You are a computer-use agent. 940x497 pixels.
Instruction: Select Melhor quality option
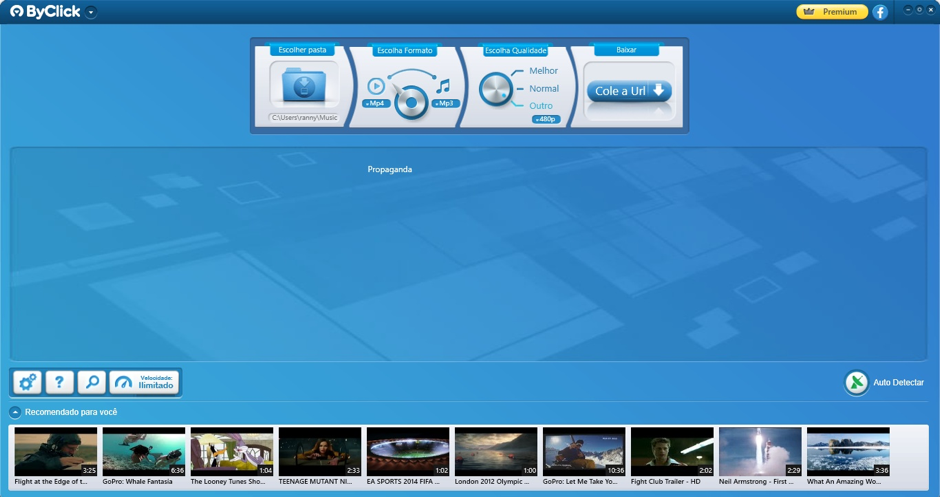click(x=543, y=71)
